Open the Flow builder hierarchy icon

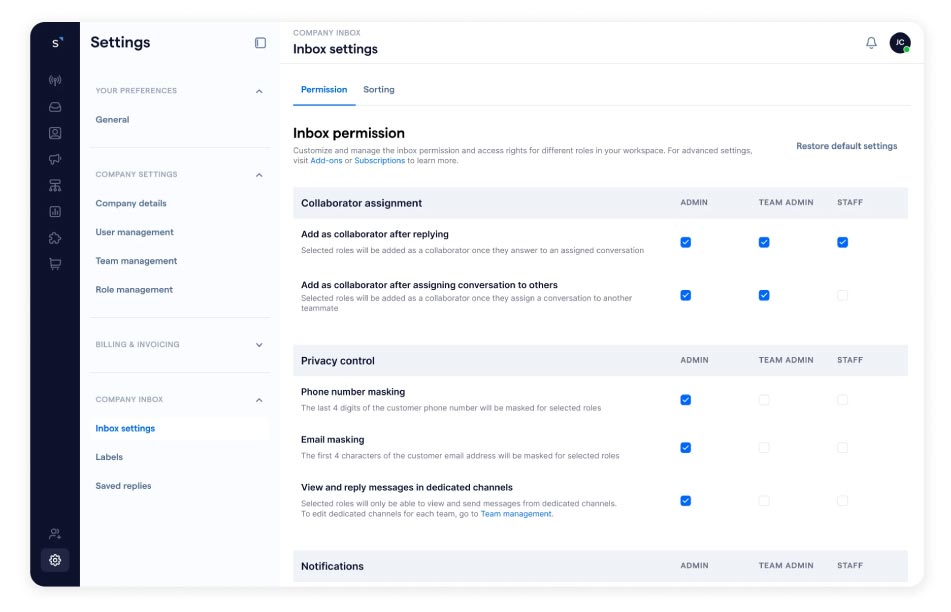tap(55, 185)
